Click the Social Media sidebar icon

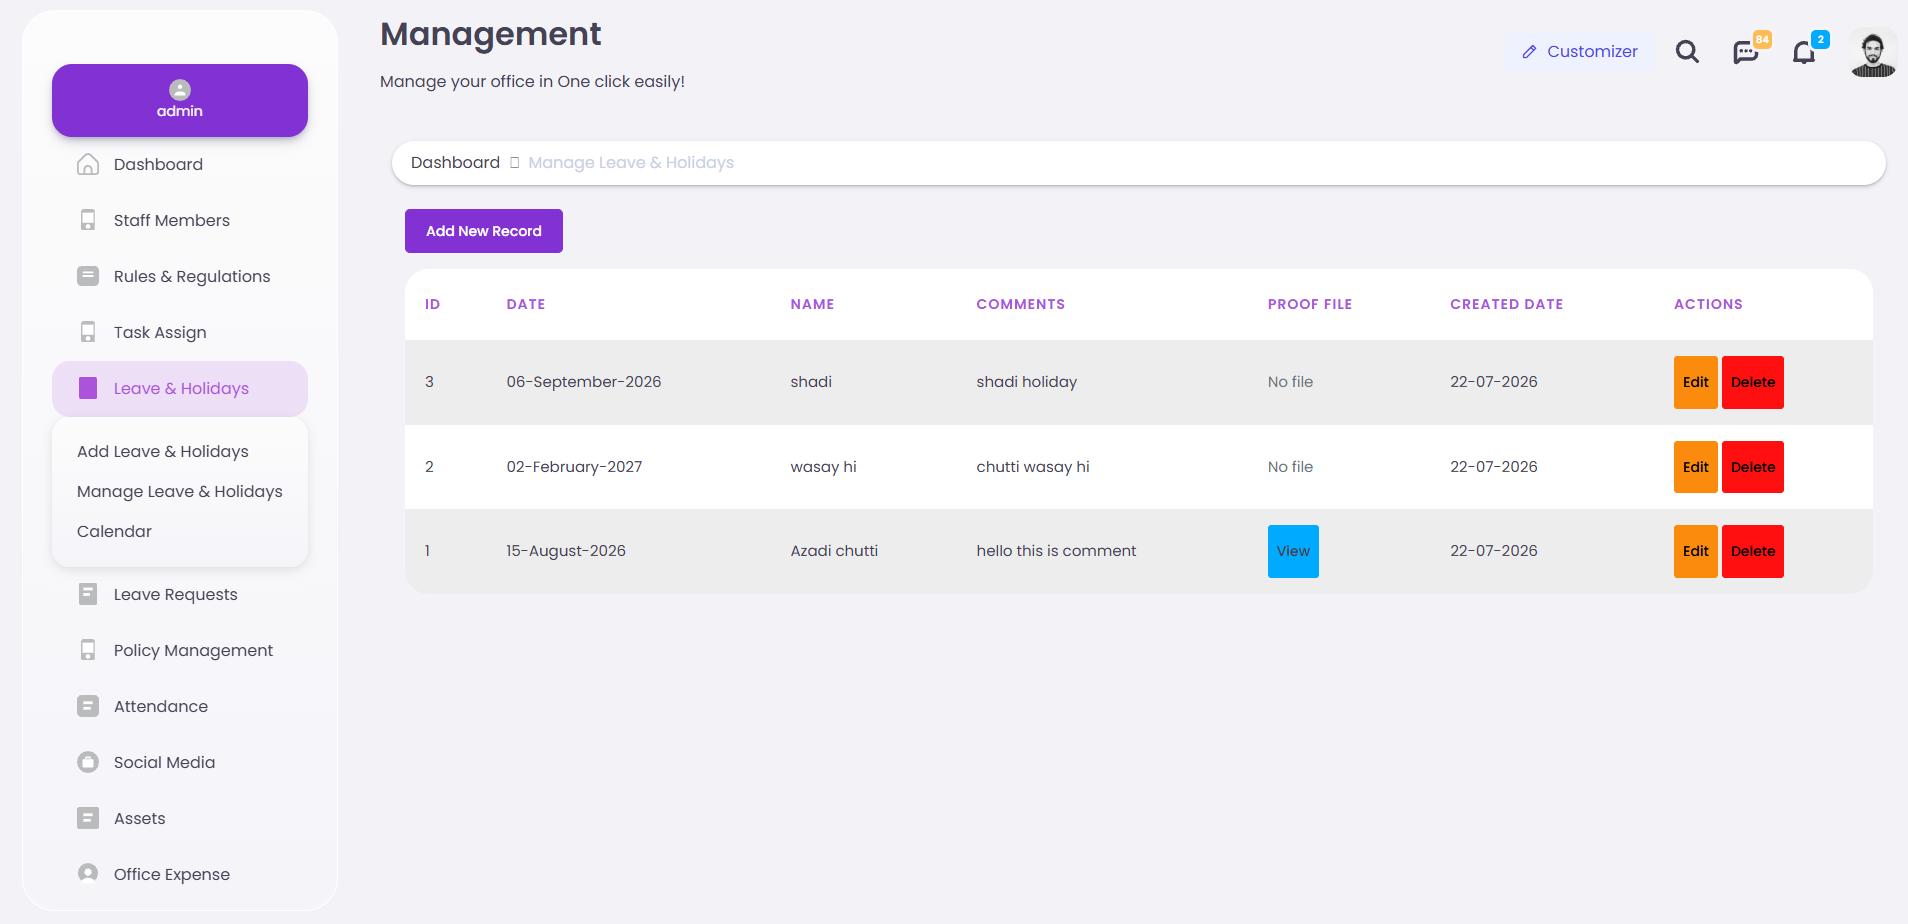coord(88,762)
